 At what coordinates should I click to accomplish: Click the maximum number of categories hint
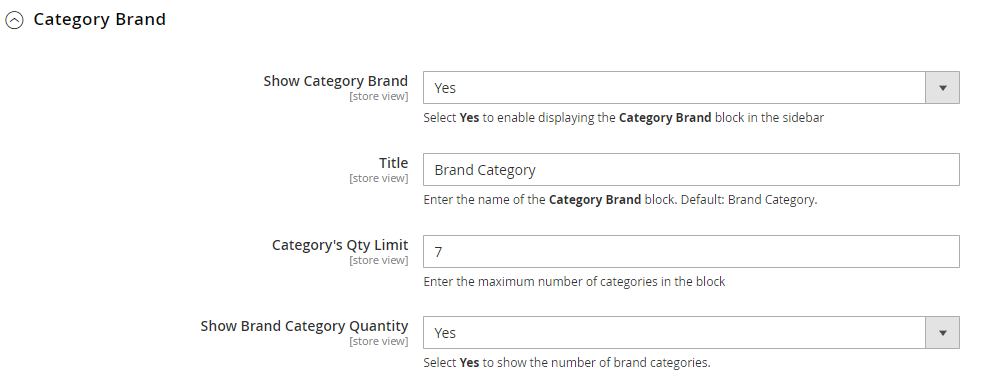[574, 282]
